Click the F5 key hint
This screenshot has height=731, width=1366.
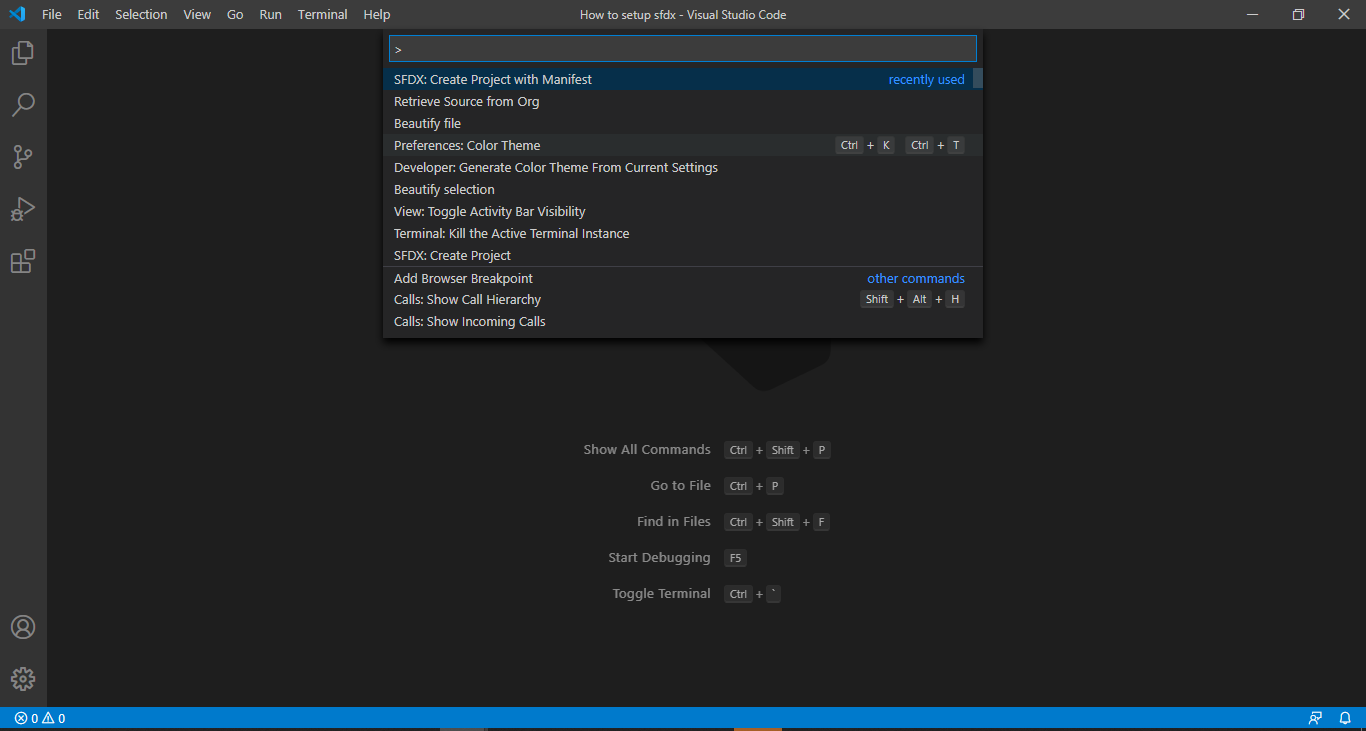point(735,558)
